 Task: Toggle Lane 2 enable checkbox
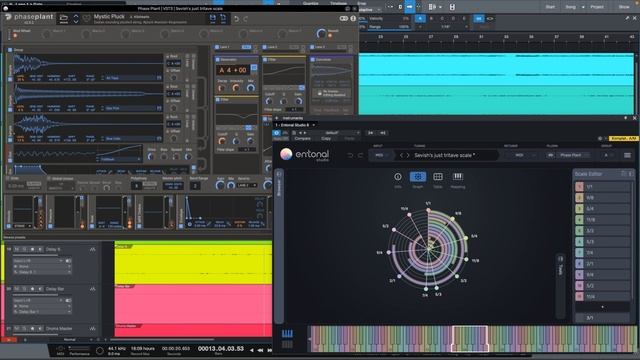264,47
